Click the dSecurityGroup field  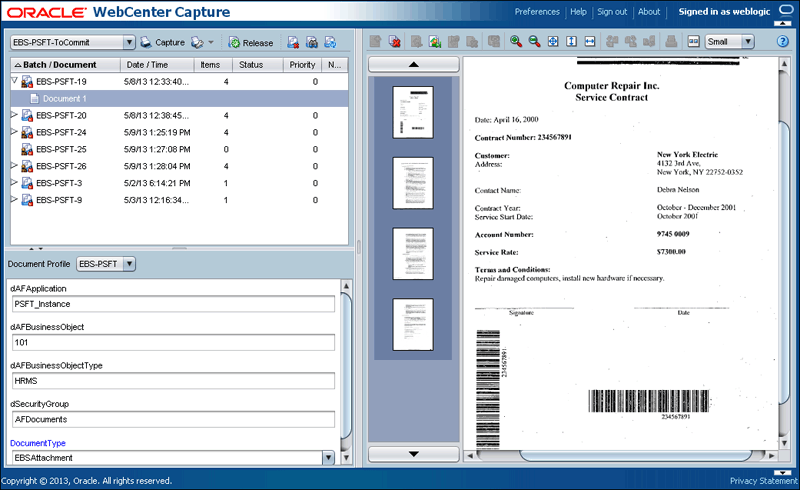[173, 420]
